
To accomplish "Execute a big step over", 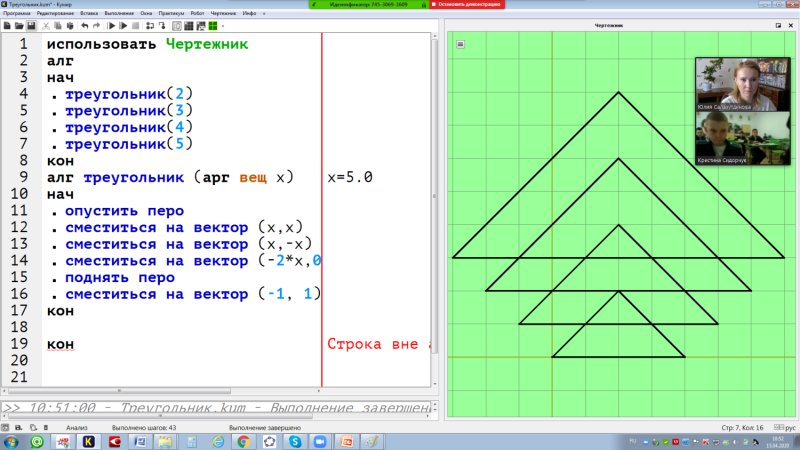I will pyautogui.click(x=150, y=26).
